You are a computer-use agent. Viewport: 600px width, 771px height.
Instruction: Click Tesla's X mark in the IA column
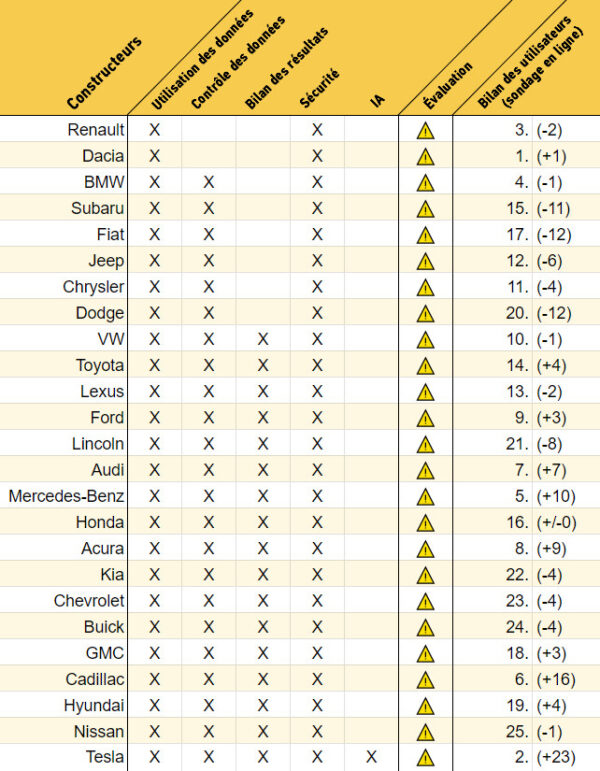pyautogui.click(x=371, y=757)
